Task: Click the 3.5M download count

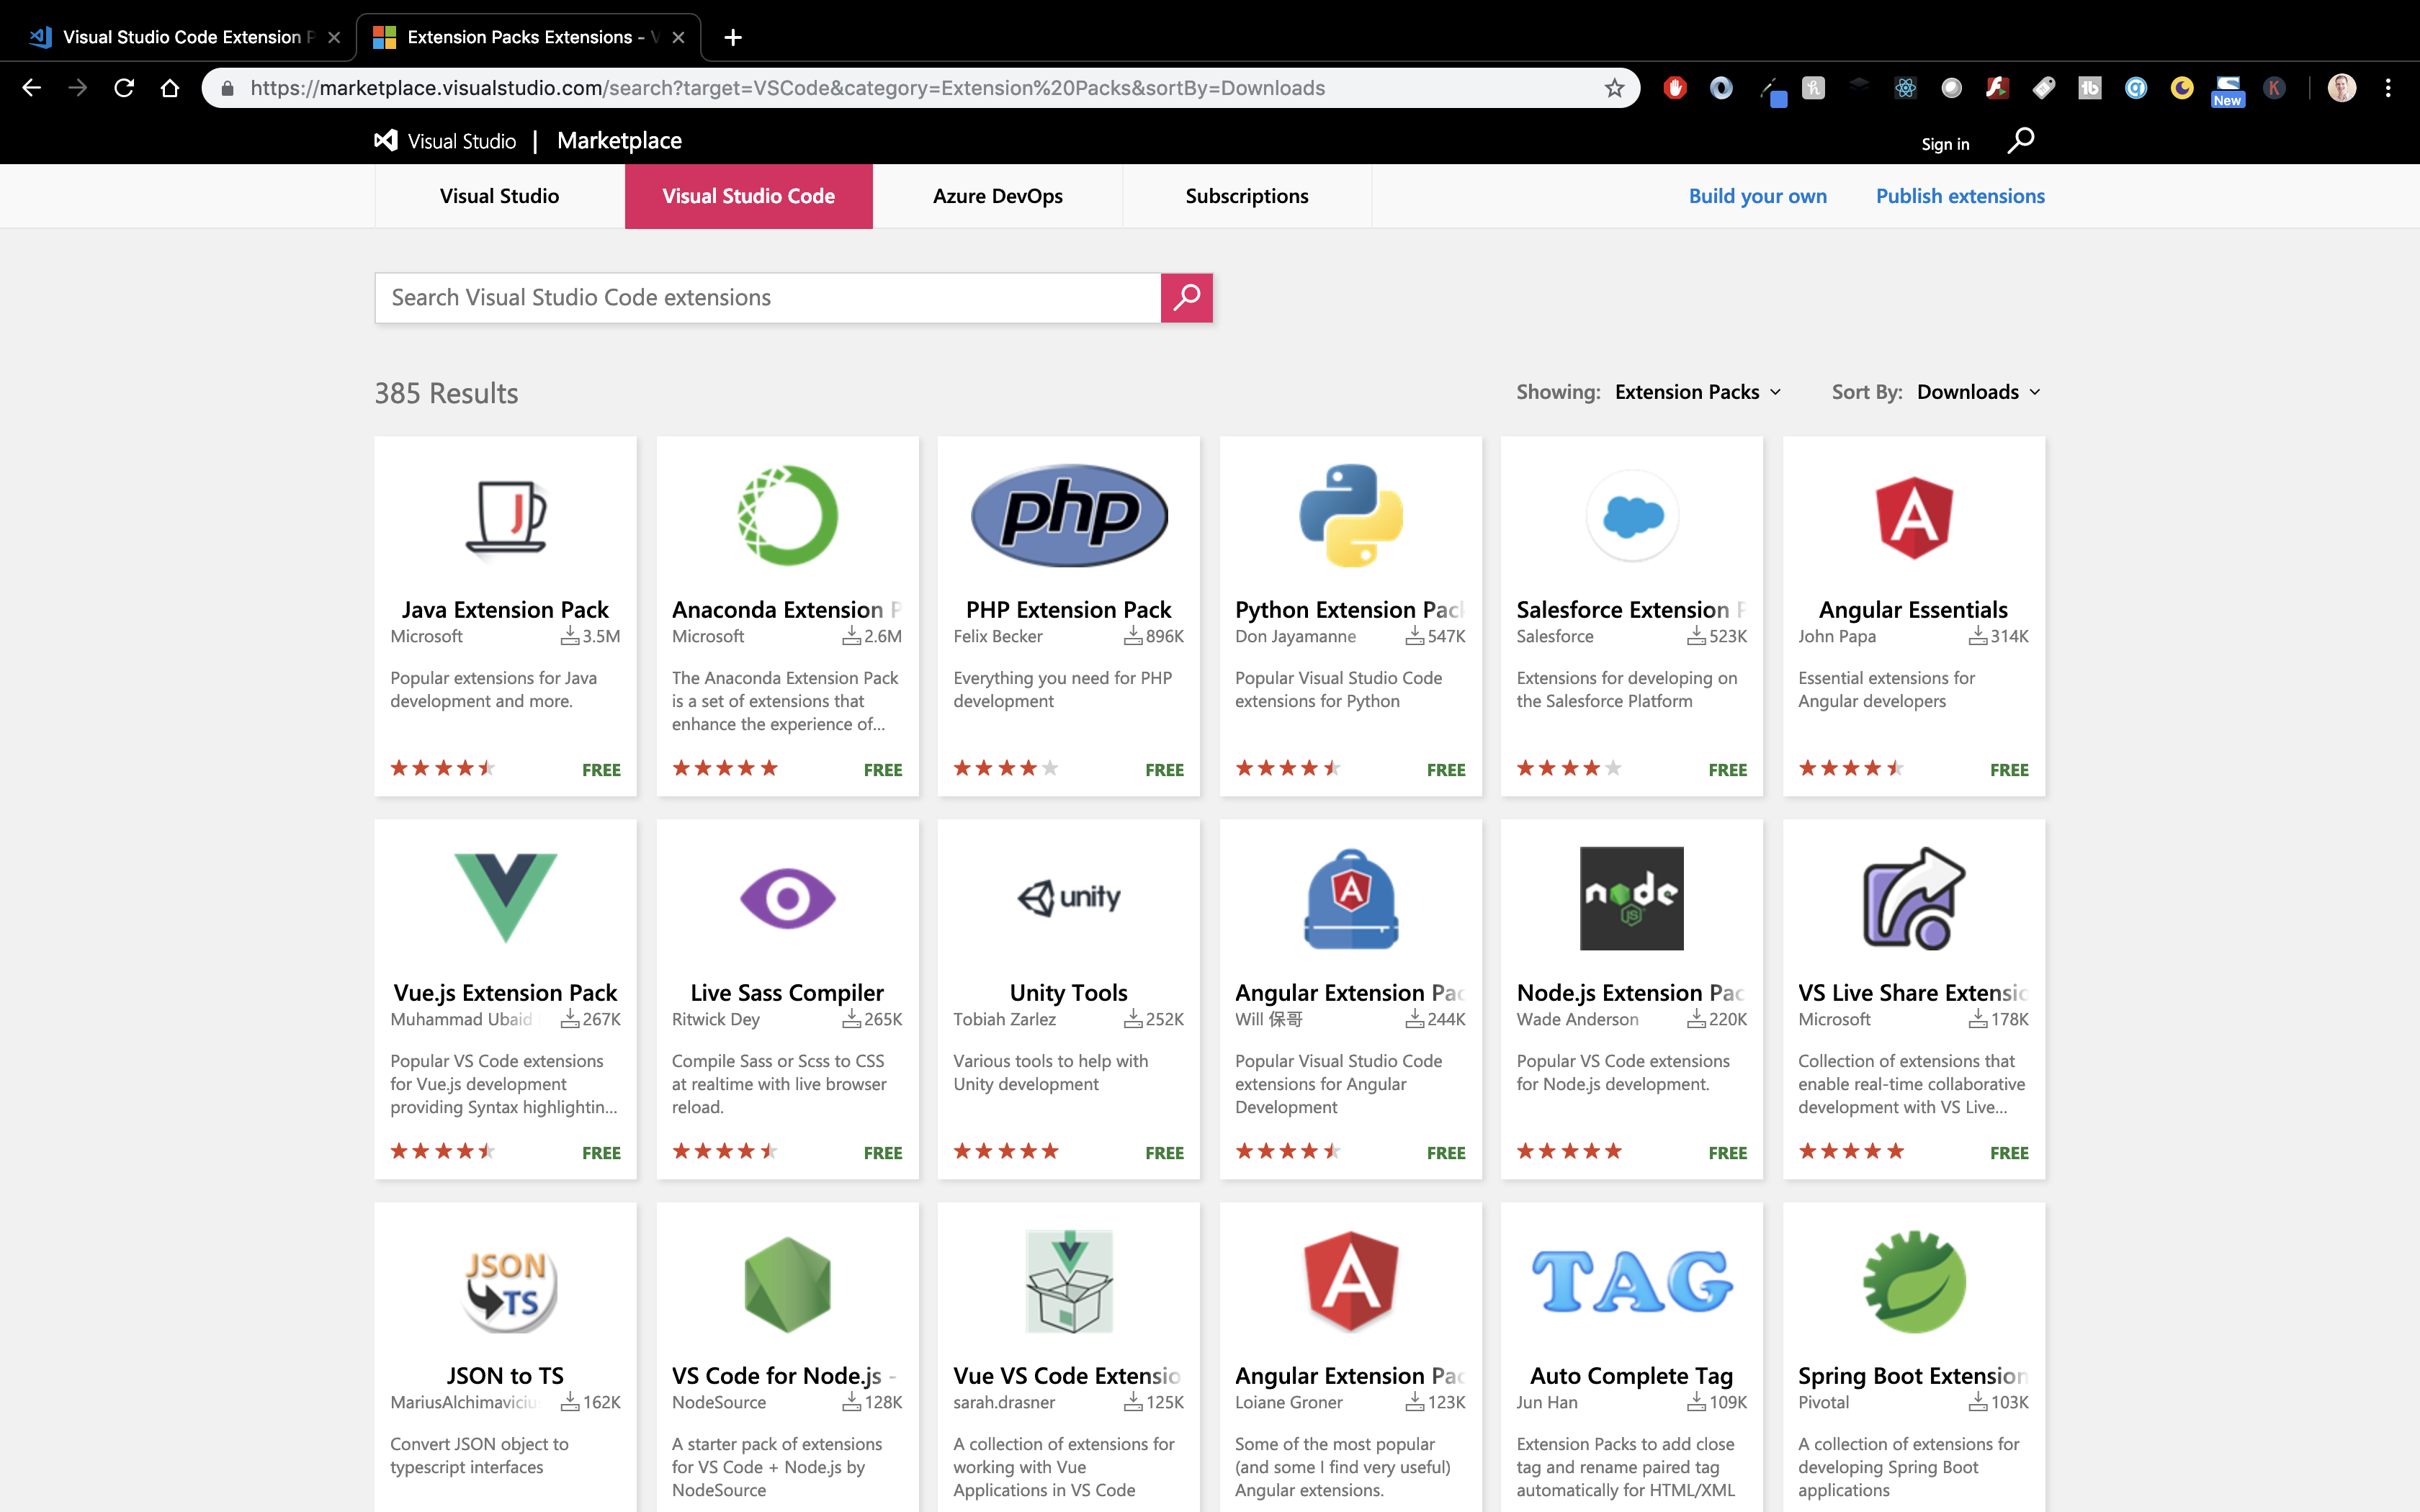Action: click(590, 636)
